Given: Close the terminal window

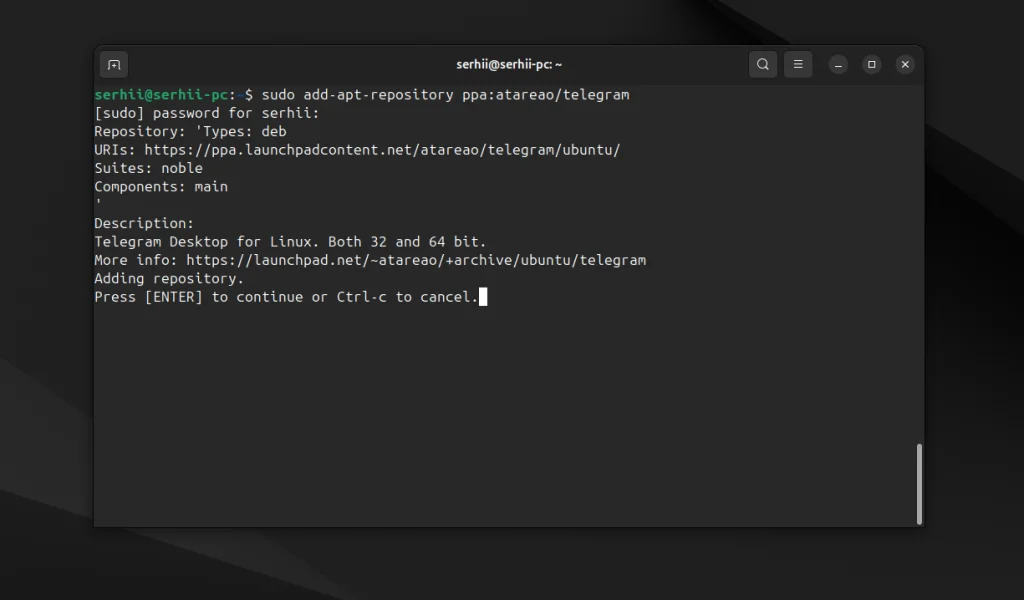Looking at the screenshot, I should click(x=905, y=65).
